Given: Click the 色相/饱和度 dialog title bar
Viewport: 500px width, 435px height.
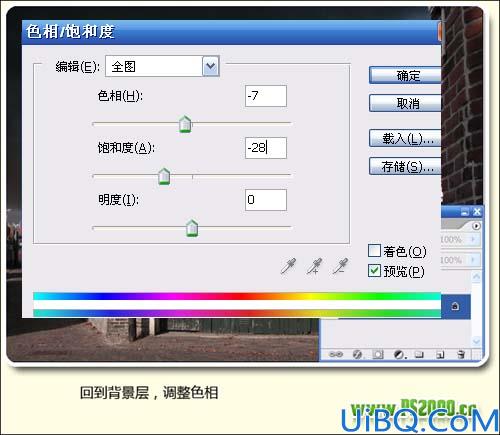Looking at the screenshot, I should tap(231, 32).
